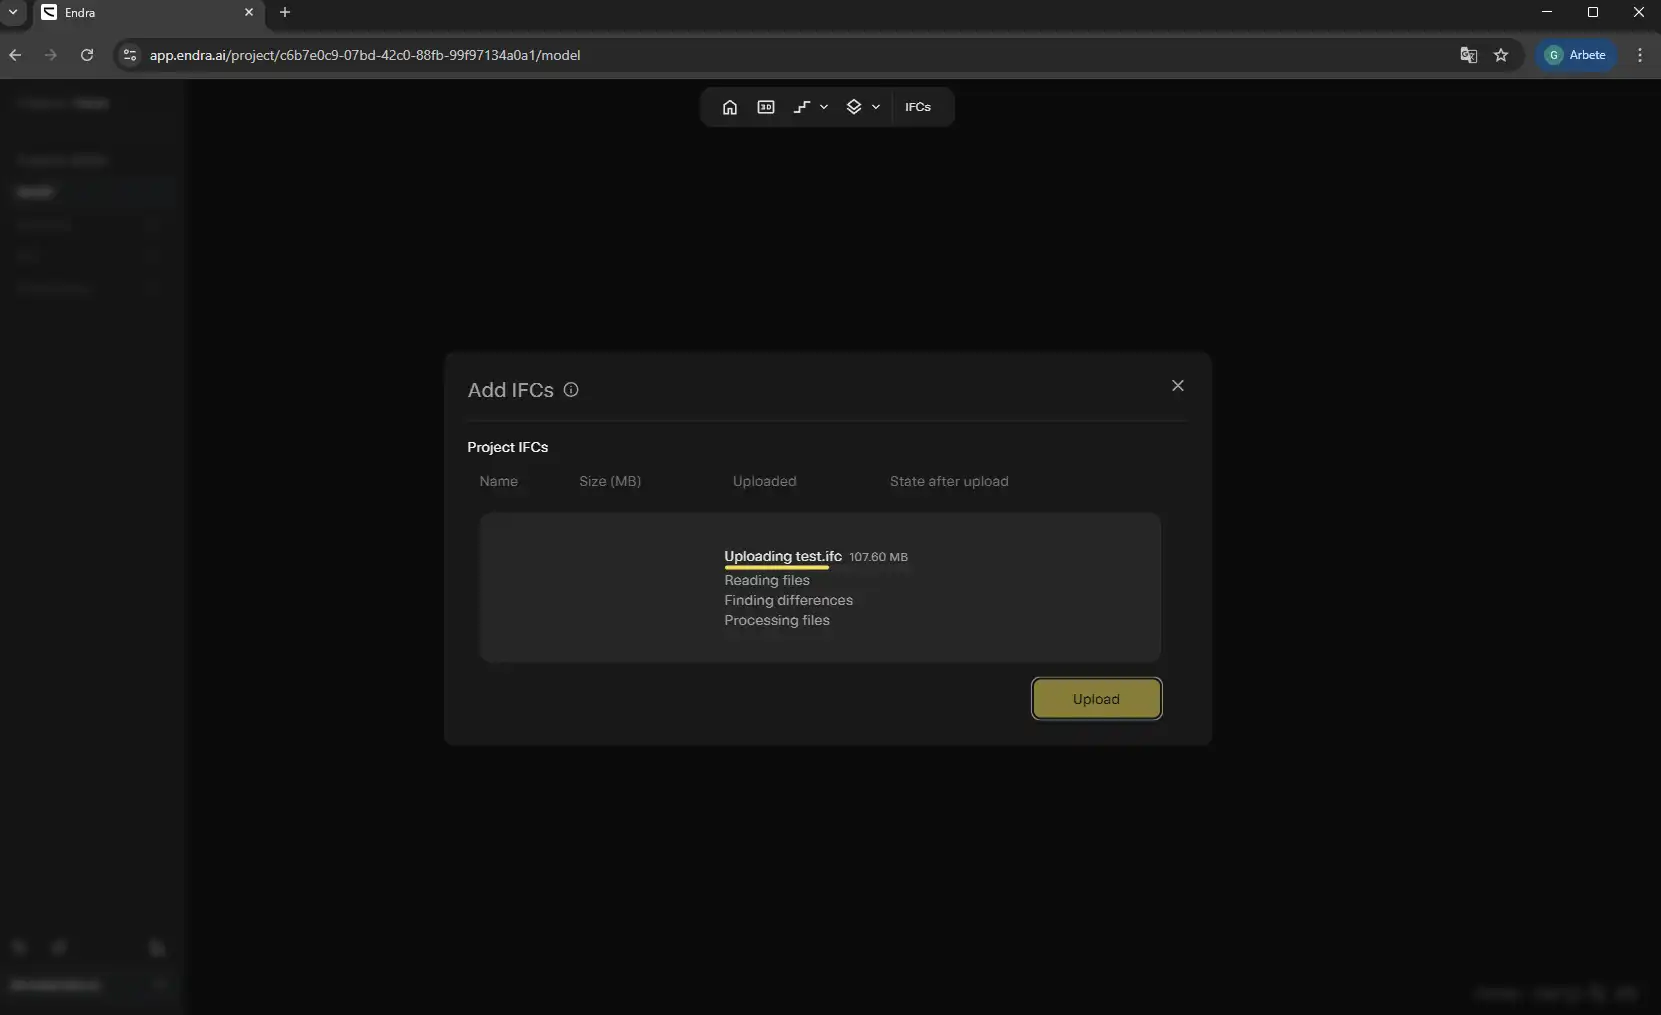This screenshot has width=1661, height=1015.
Task: Open the tab search dropdown arrow
Action: 13,12
